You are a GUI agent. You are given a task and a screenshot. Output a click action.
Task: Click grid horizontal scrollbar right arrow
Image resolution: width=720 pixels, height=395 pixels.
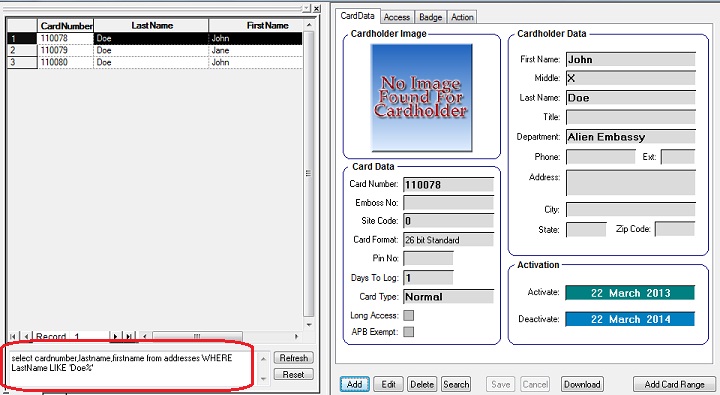point(297,337)
